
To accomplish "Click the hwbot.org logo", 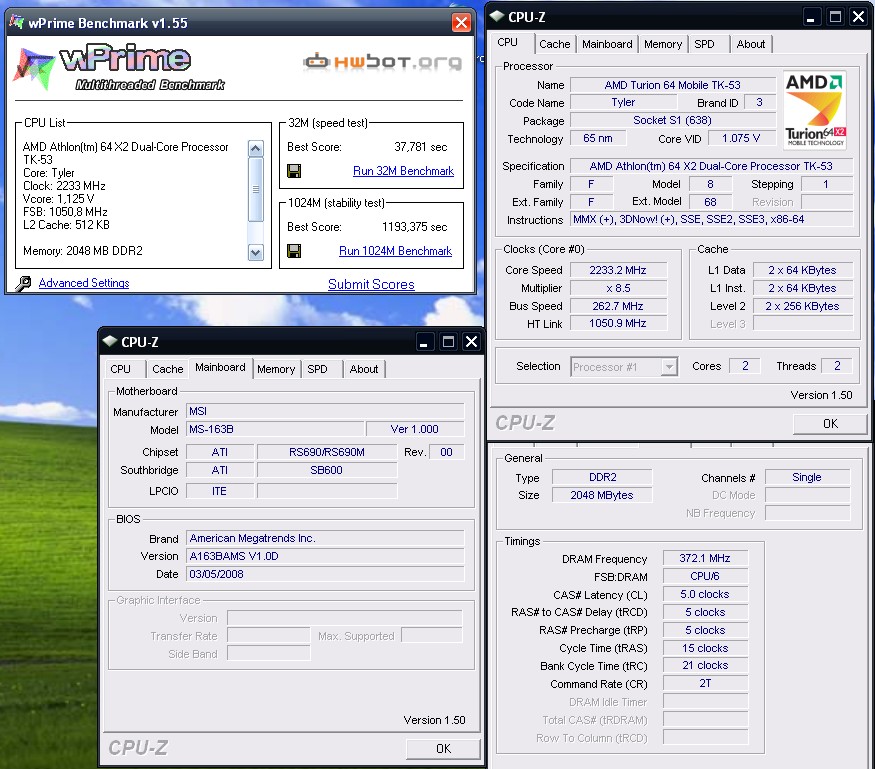I will tap(383, 61).
